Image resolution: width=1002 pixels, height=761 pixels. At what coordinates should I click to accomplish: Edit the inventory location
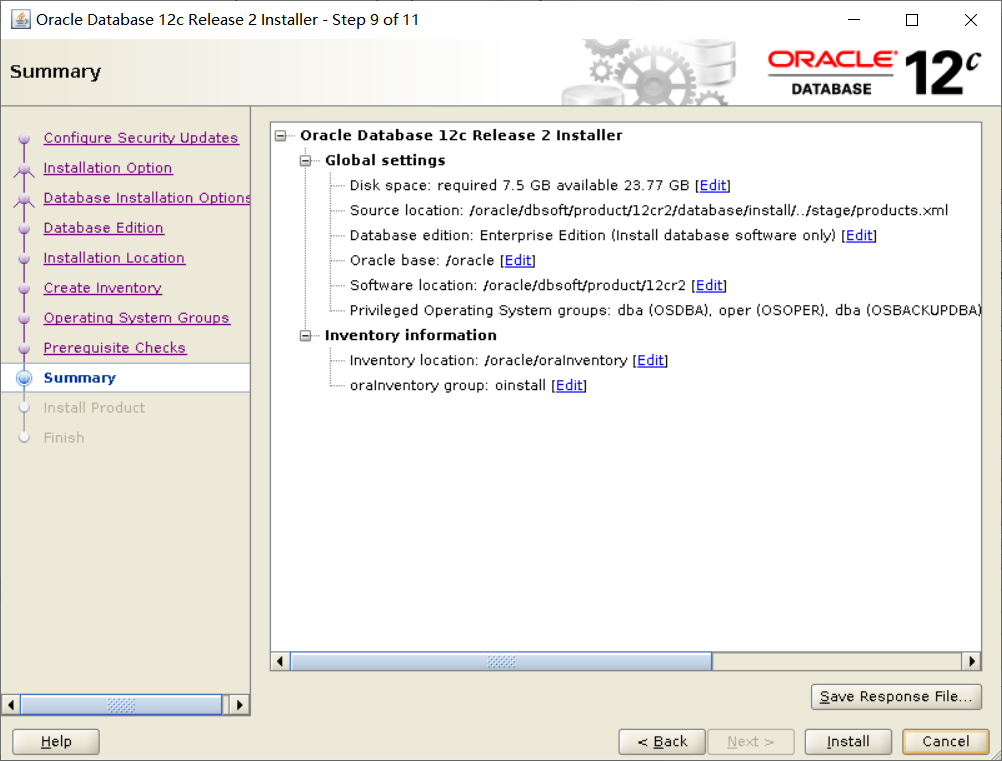click(x=650, y=360)
